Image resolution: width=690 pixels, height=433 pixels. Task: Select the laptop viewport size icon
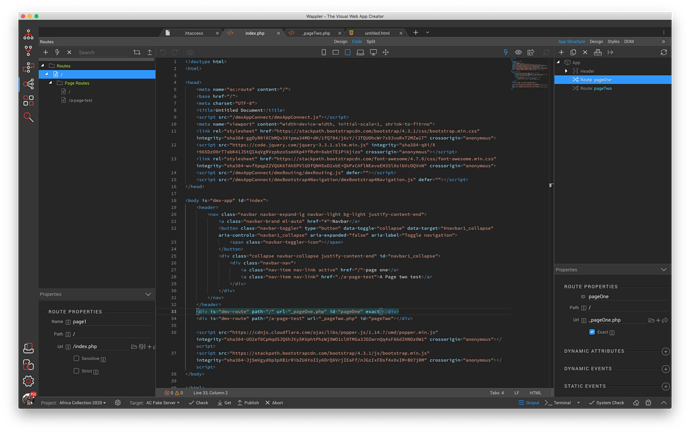pos(360,52)
